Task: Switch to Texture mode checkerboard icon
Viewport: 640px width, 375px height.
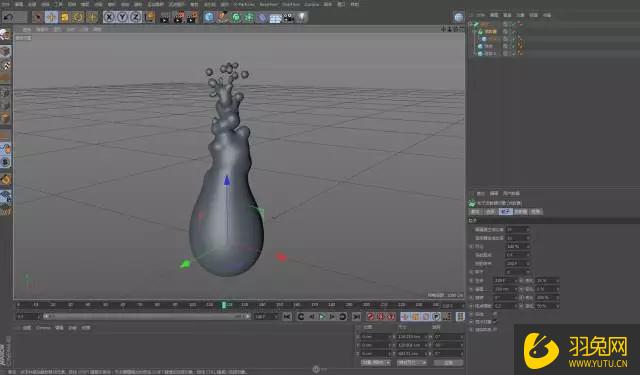Action: [x=5, y=65]
